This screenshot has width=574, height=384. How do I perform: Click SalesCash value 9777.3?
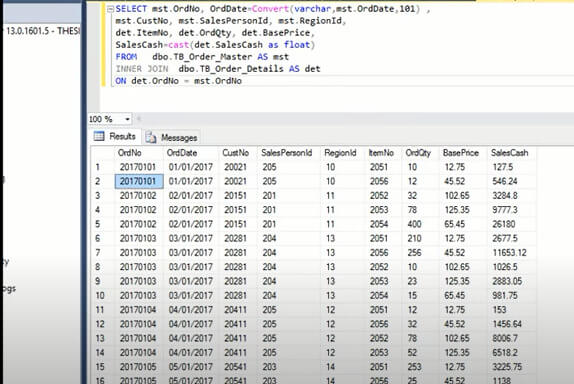point(505,210)
